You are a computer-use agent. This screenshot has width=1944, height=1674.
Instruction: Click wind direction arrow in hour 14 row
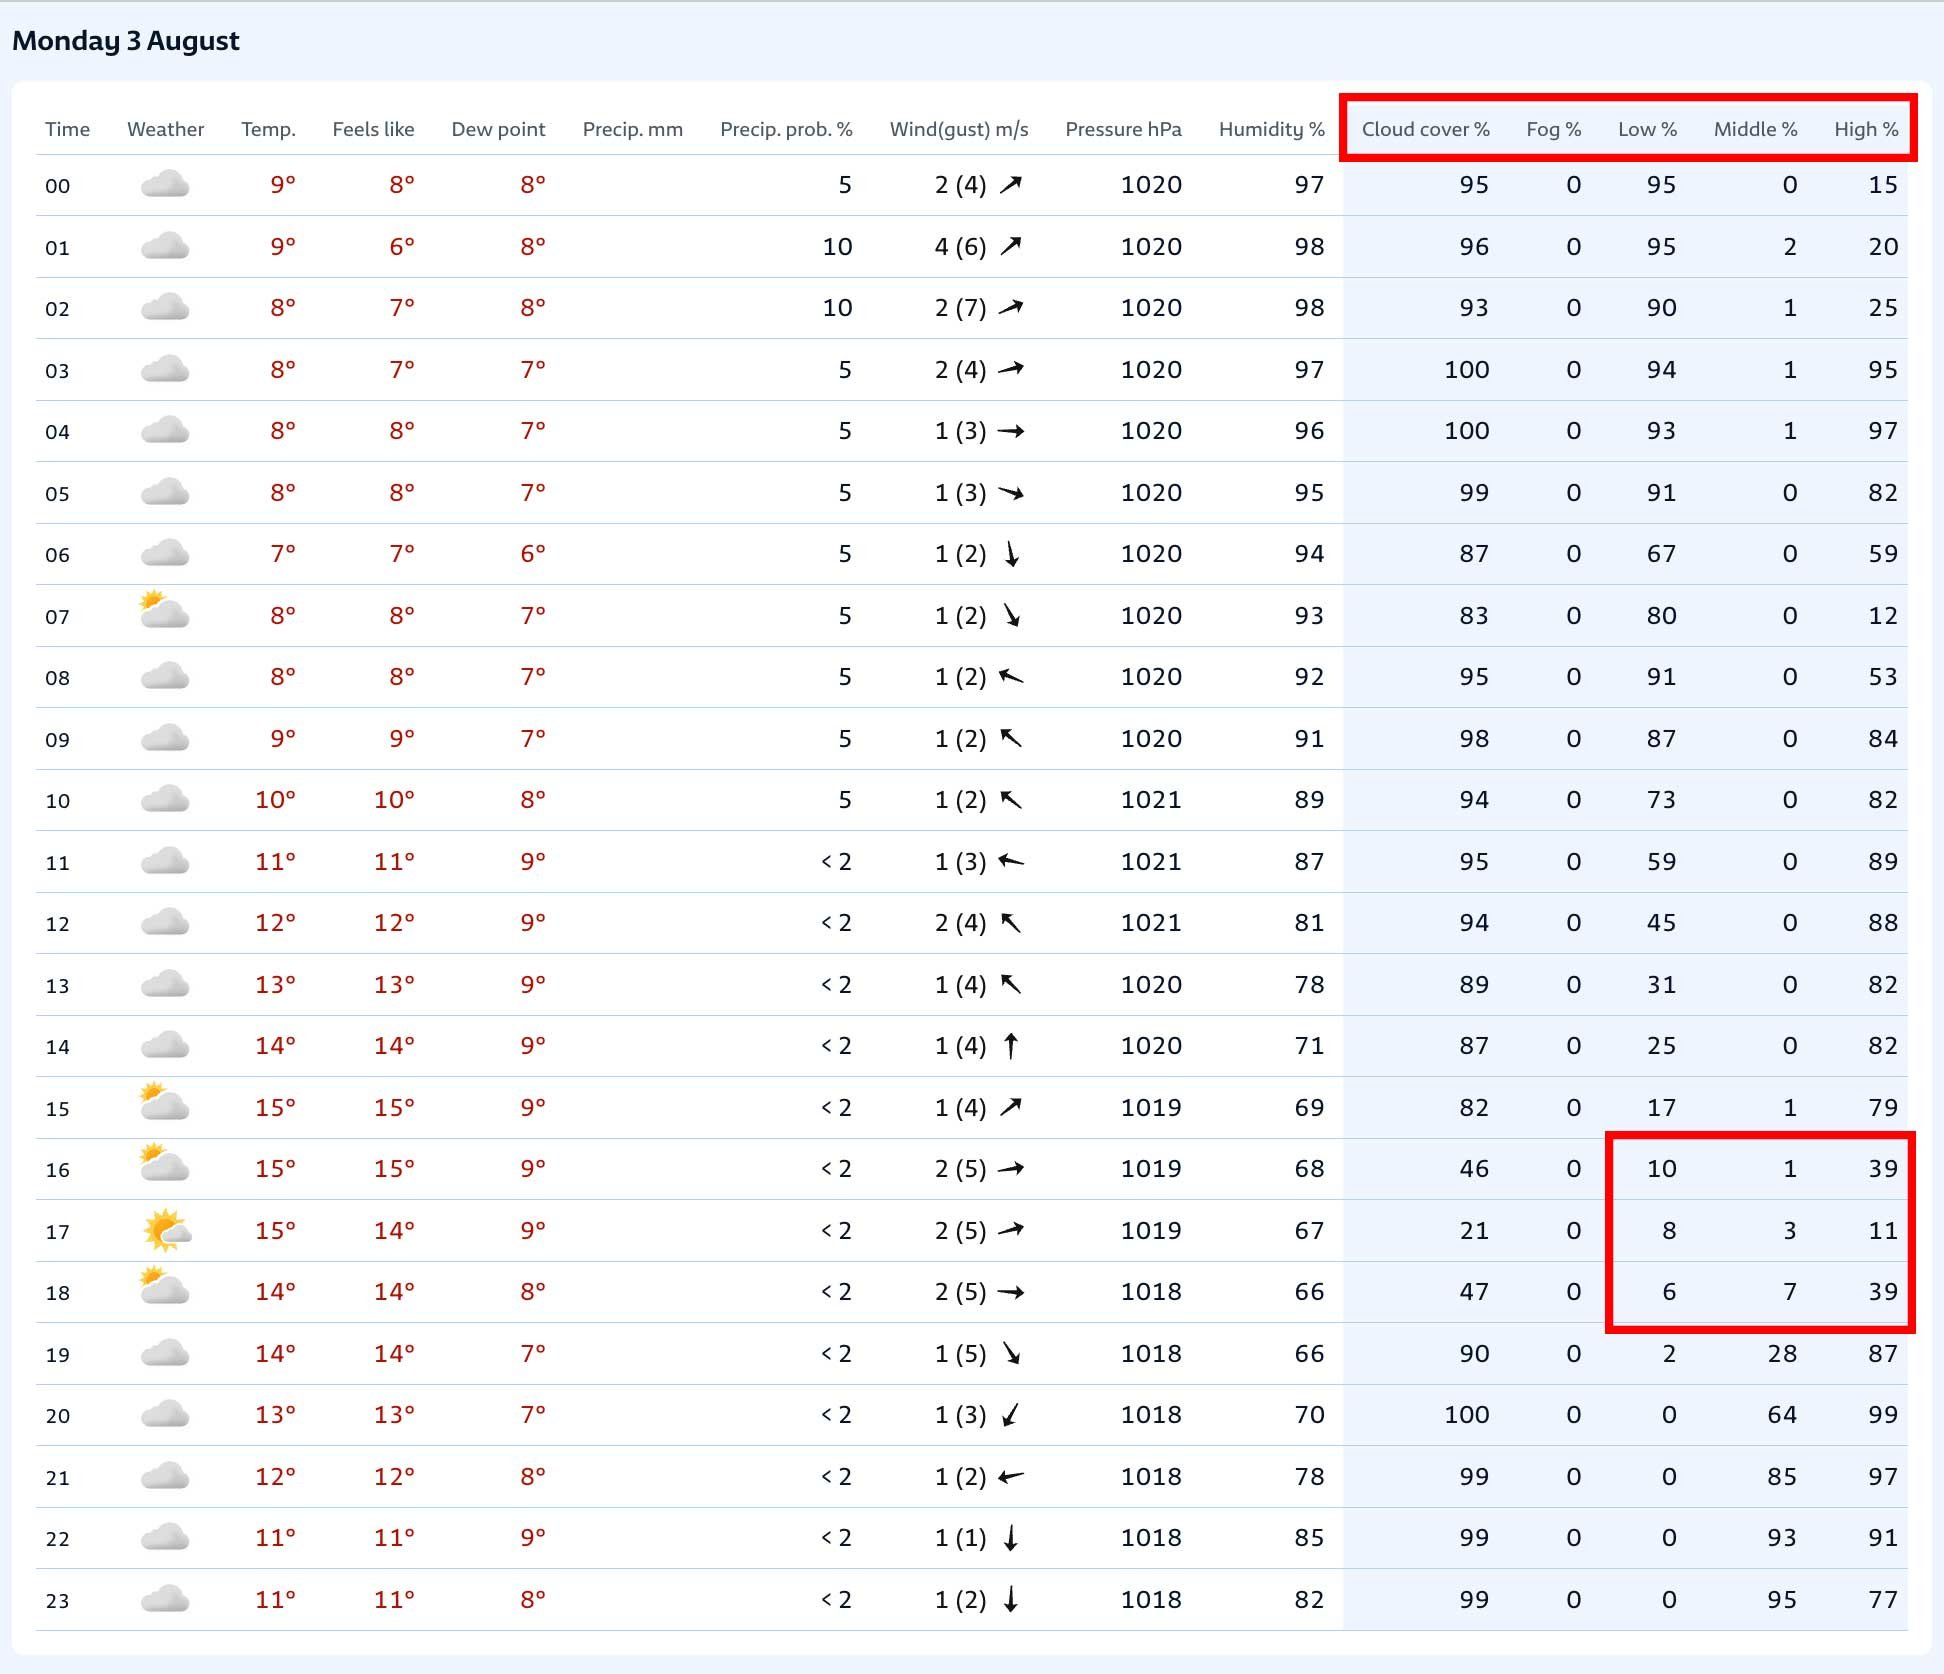point(1011,1046)
